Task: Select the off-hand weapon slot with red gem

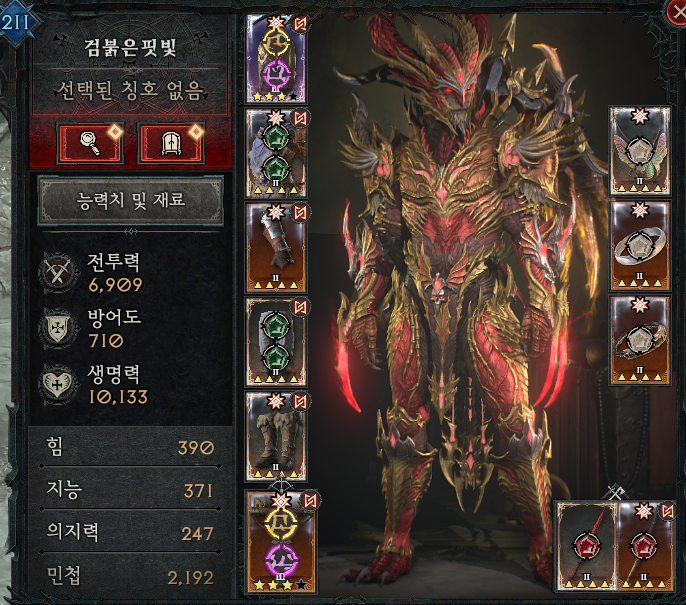Action: pyautogui.click(x=646, y=547)
